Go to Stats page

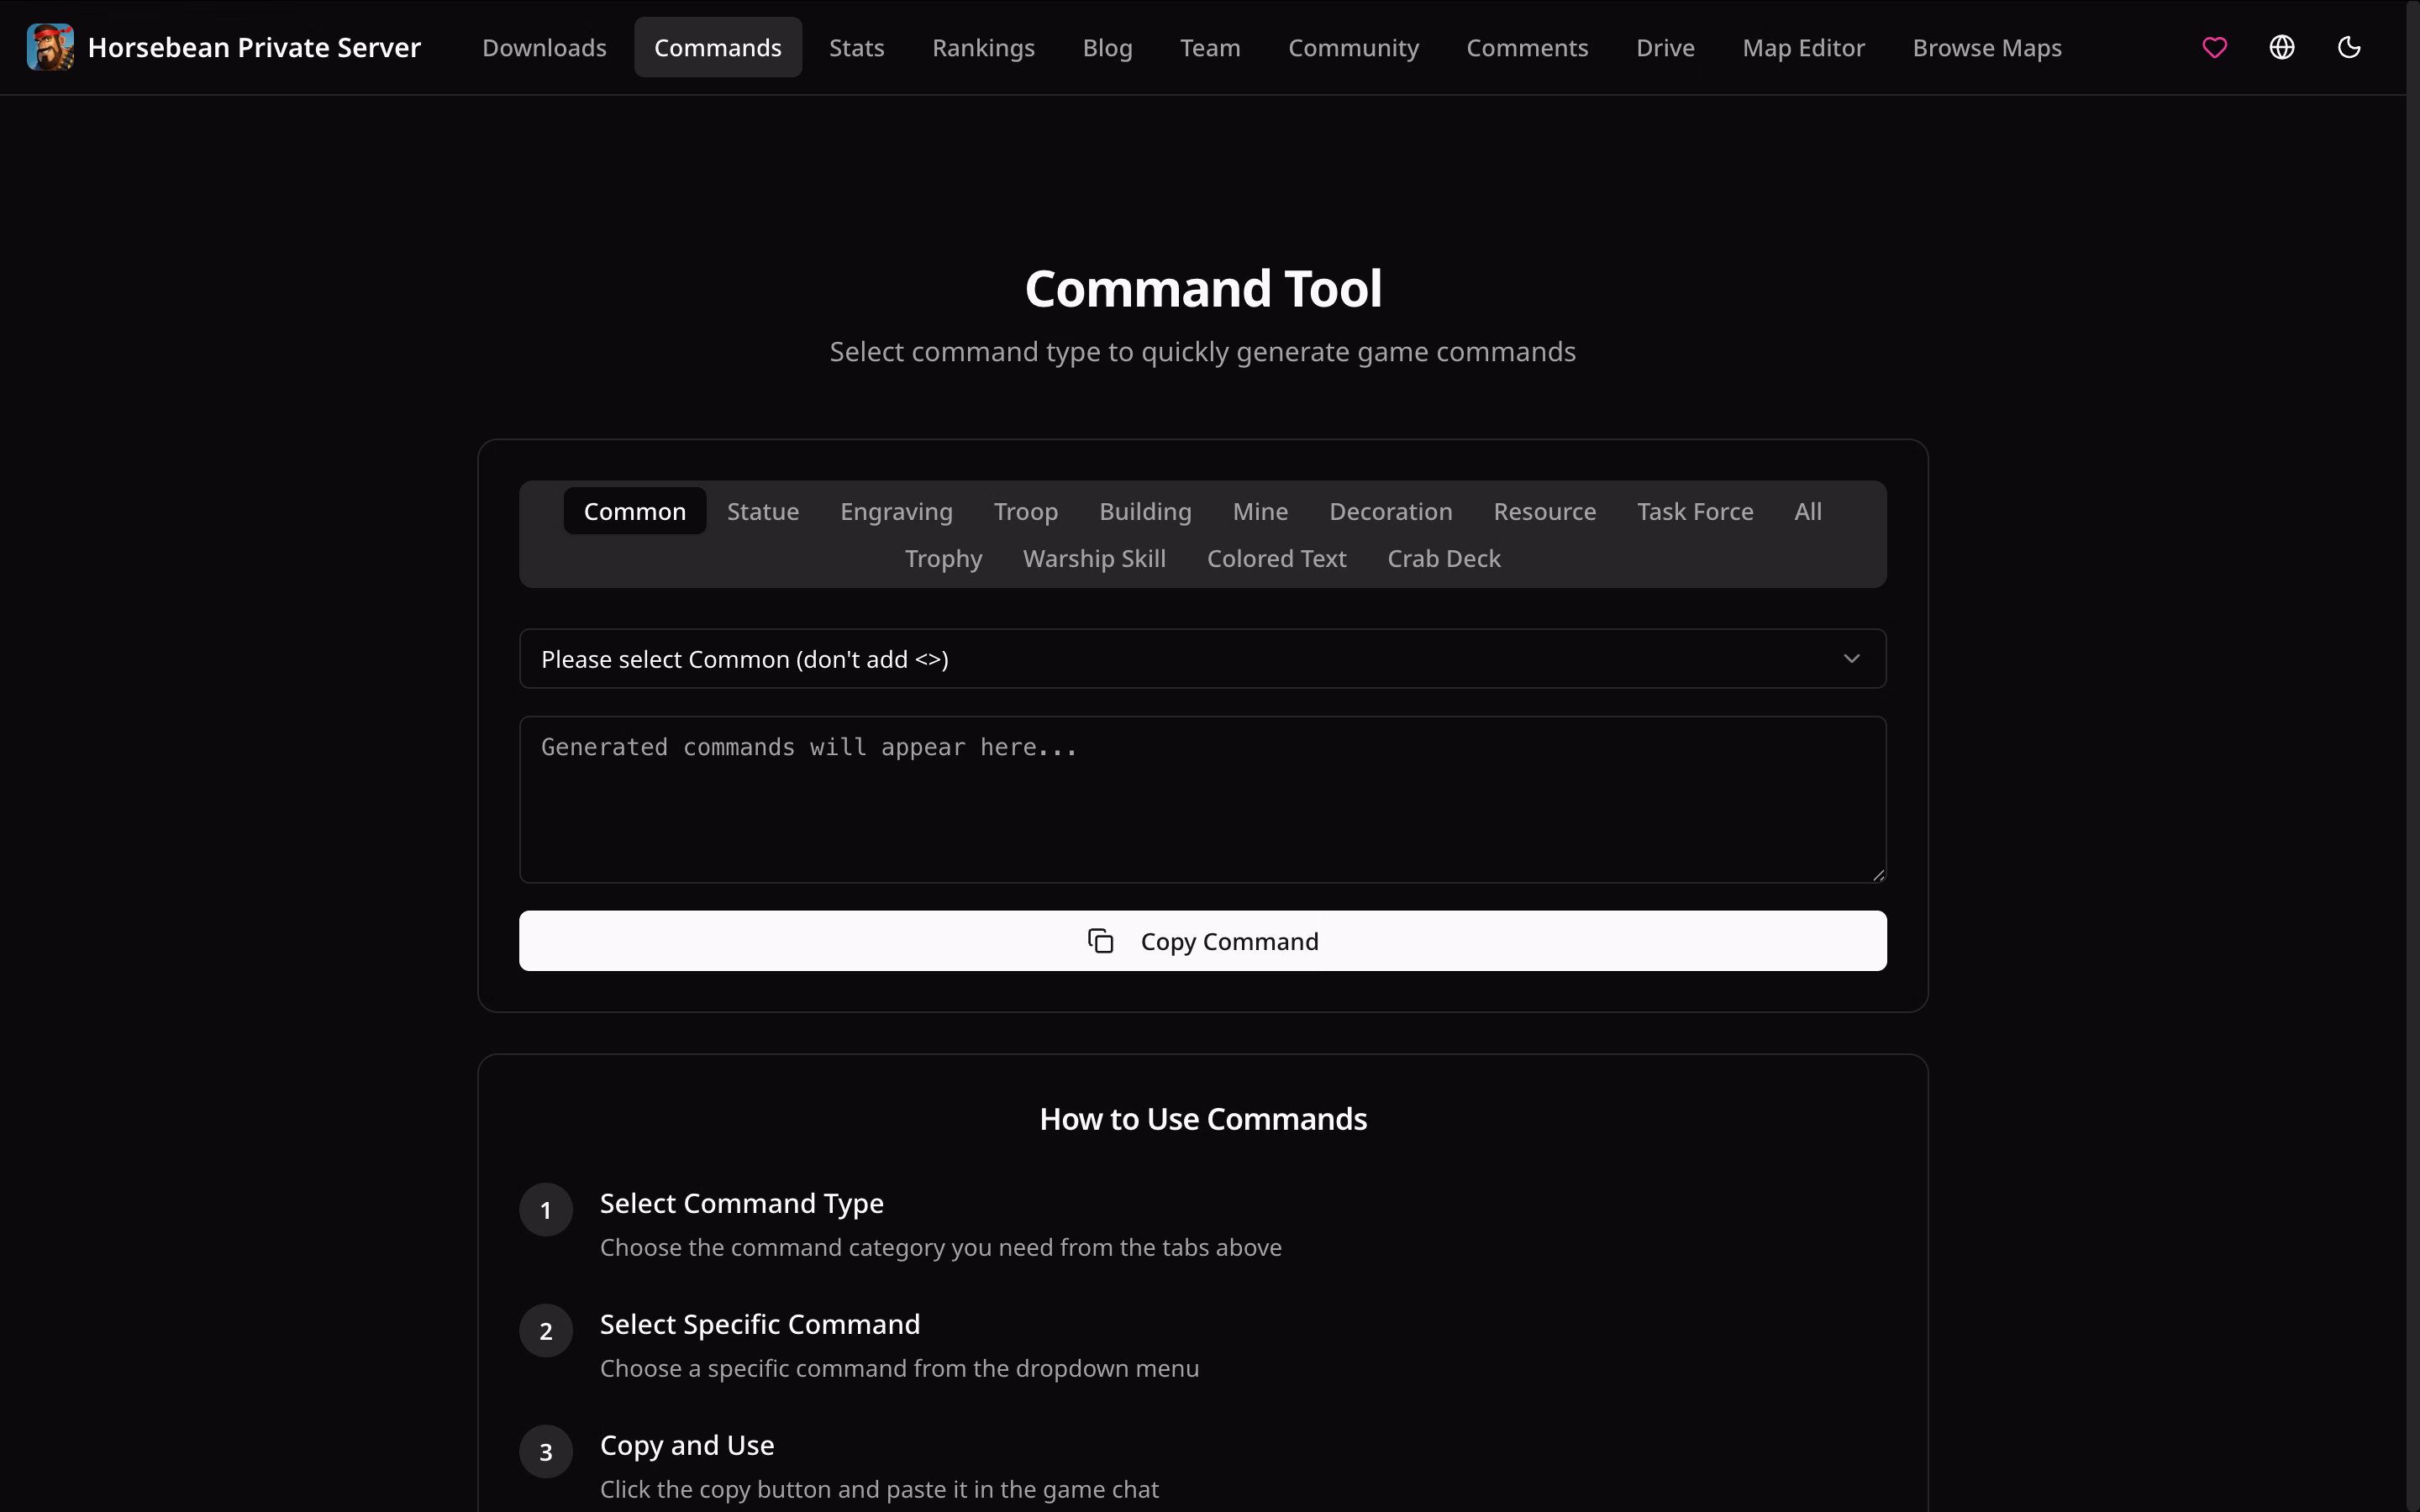coord(857,47)
